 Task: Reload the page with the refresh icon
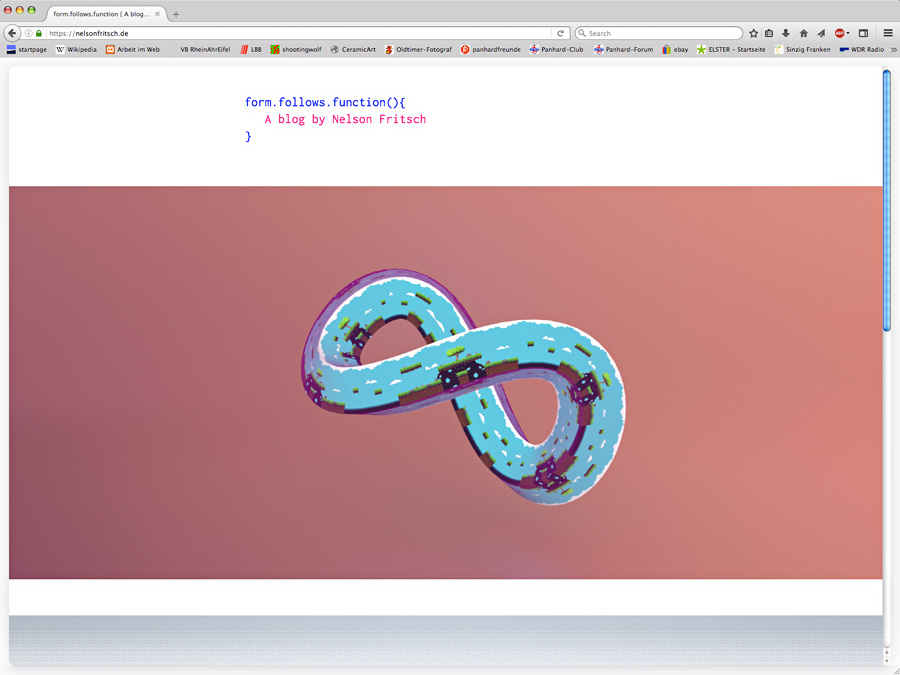pos(560,33)
